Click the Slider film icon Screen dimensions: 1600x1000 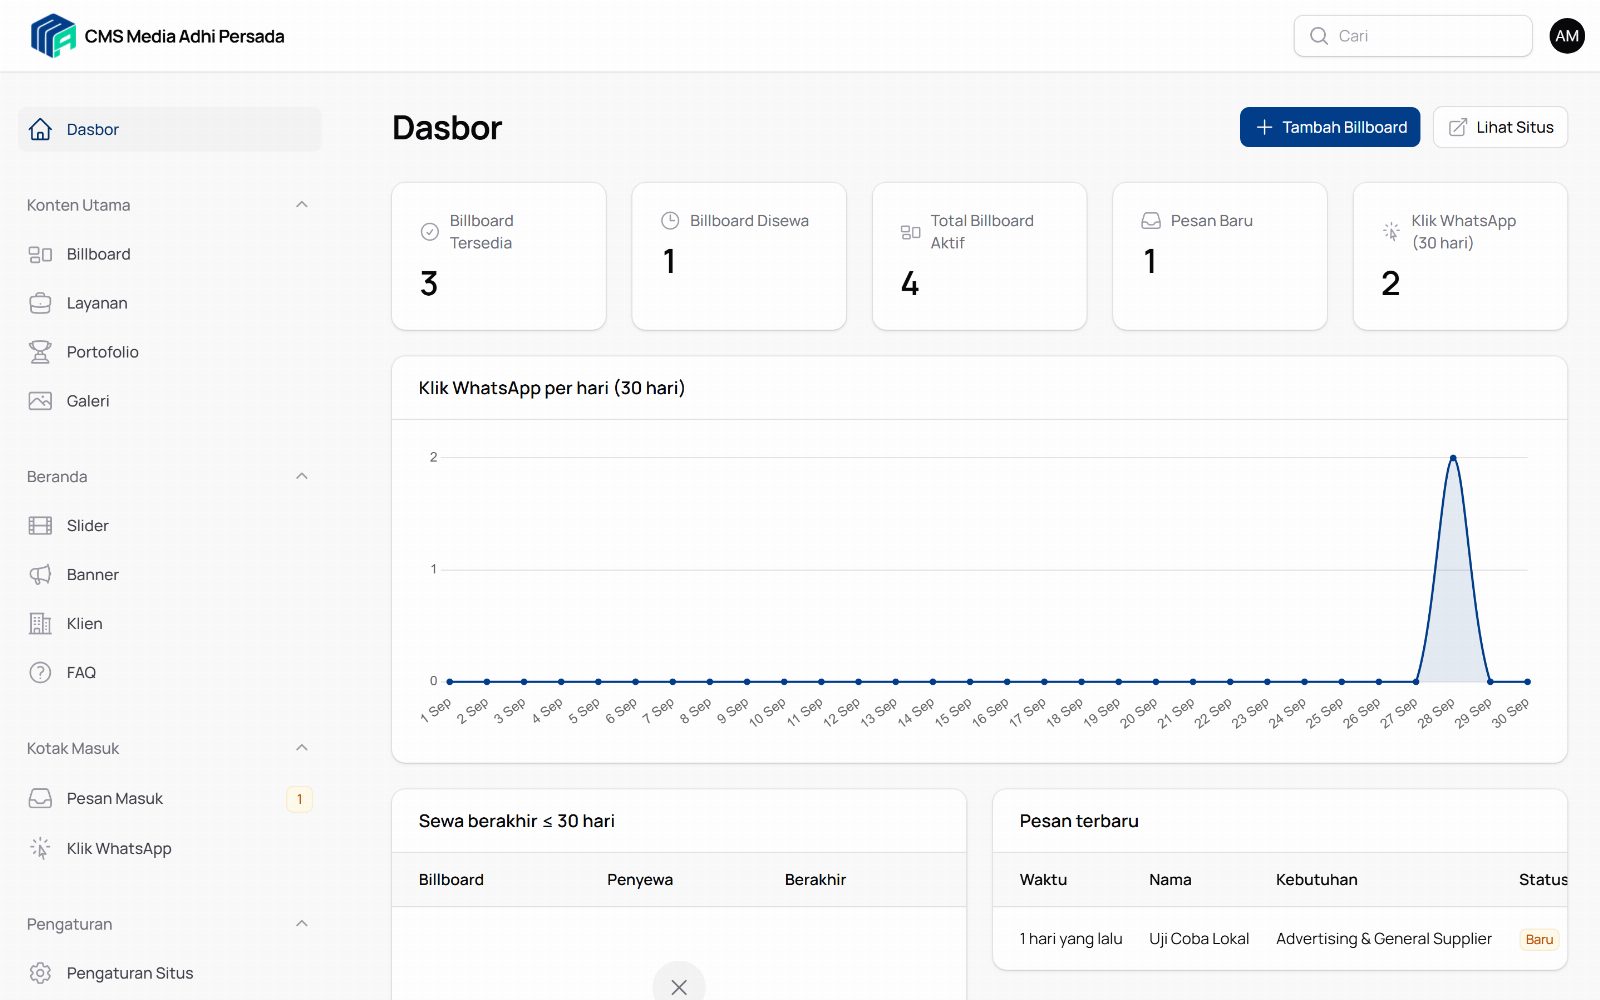40,526
